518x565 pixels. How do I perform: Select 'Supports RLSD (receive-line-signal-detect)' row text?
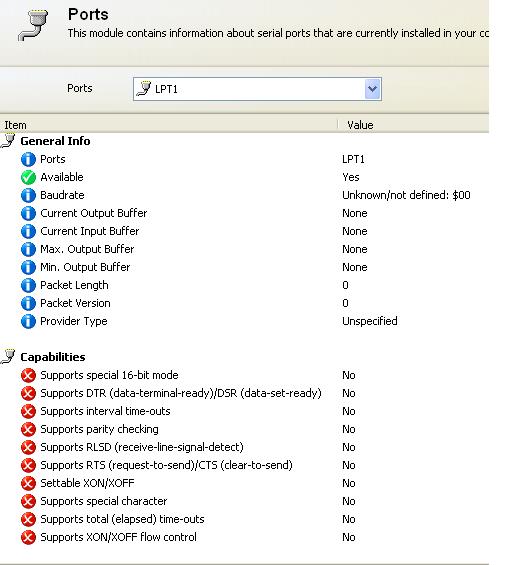pos(142,448)
